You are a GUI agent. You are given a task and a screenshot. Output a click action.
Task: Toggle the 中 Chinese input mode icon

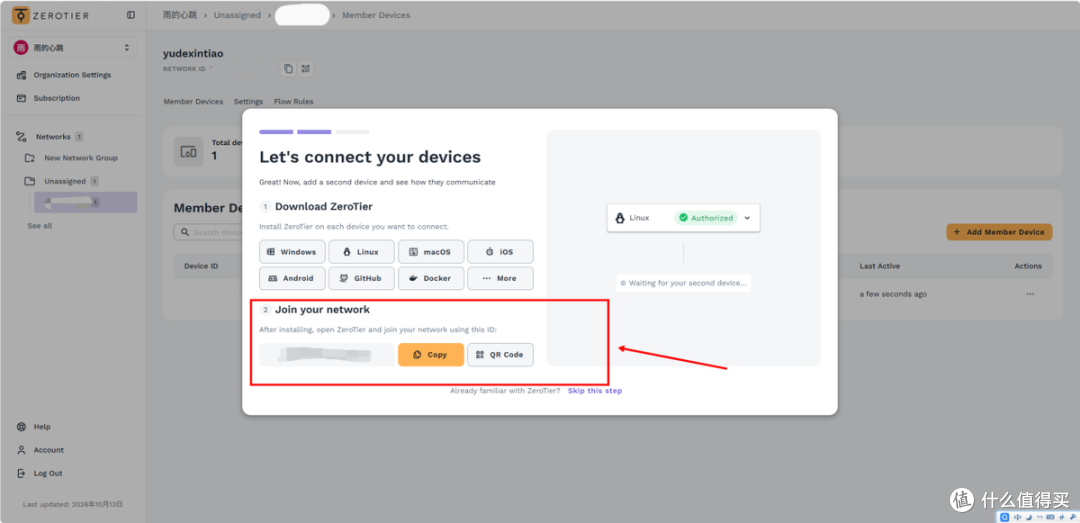click(1017, 517)
